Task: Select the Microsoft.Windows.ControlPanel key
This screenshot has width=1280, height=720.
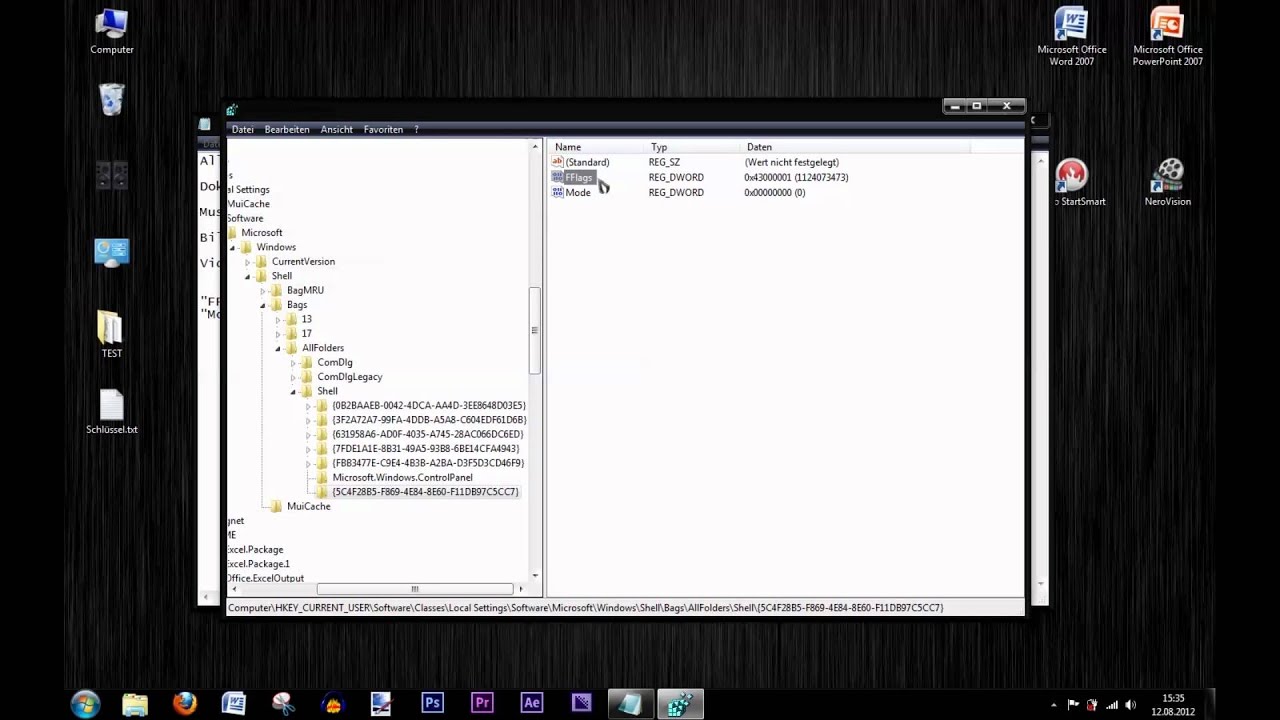Action: (402, 478)
